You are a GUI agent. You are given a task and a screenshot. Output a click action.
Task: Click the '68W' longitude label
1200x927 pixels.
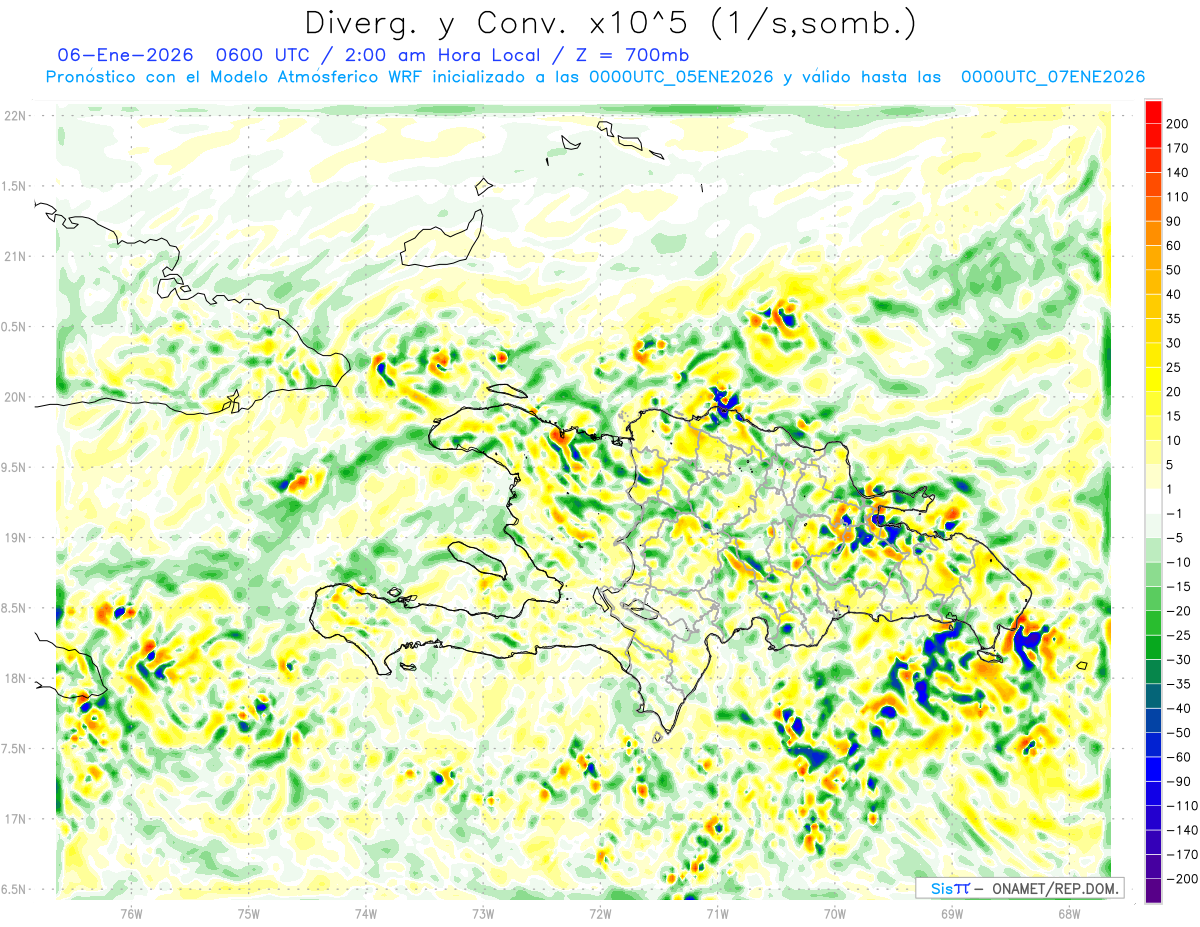pyautogui.click(x=1069, y=914)
